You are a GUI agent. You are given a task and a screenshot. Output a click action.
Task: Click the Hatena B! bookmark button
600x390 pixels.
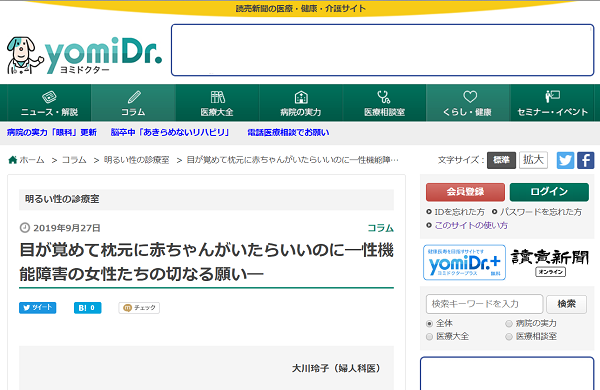click(88, 308)
